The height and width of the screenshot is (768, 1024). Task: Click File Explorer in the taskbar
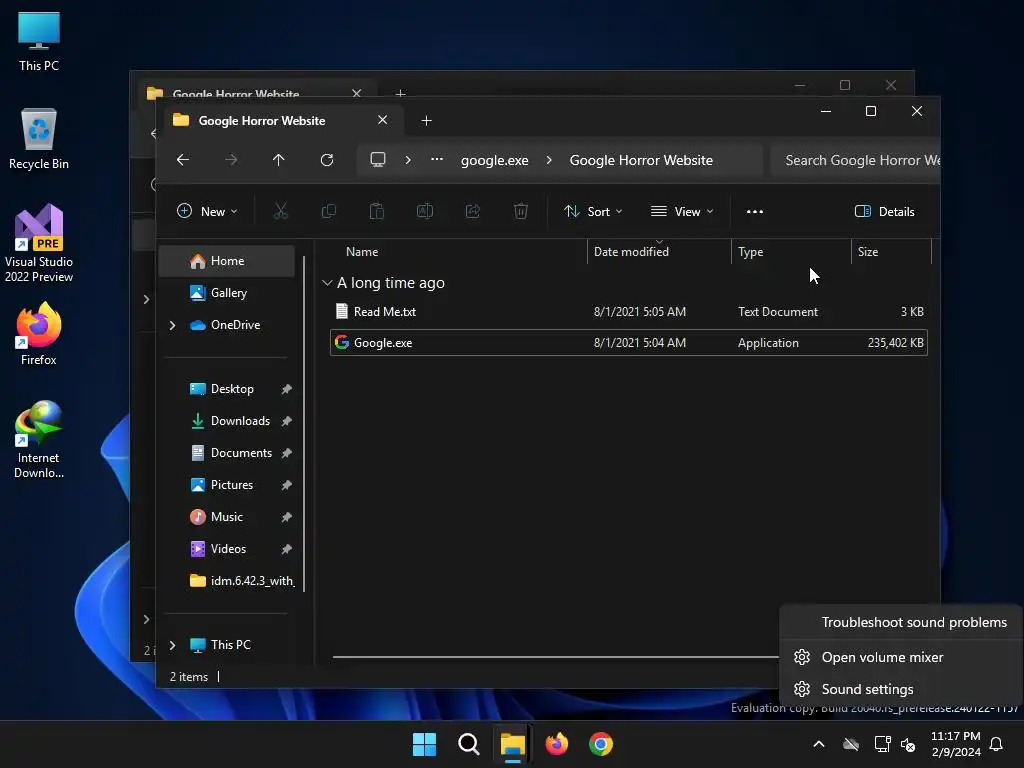click(513, 744)
